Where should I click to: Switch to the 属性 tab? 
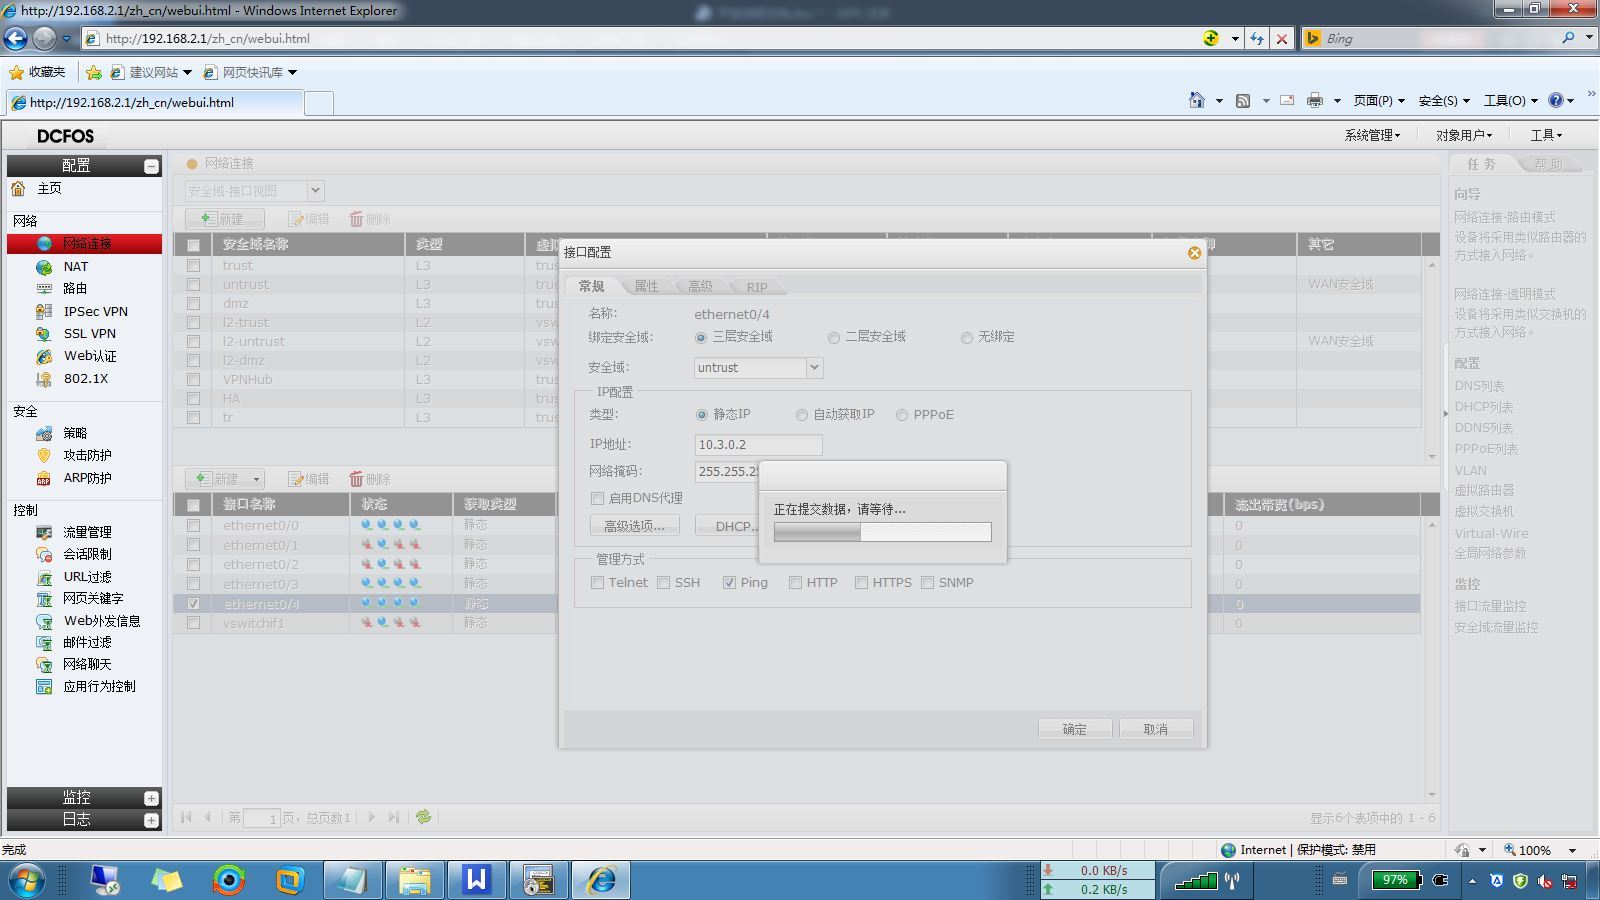click(647, 286)
